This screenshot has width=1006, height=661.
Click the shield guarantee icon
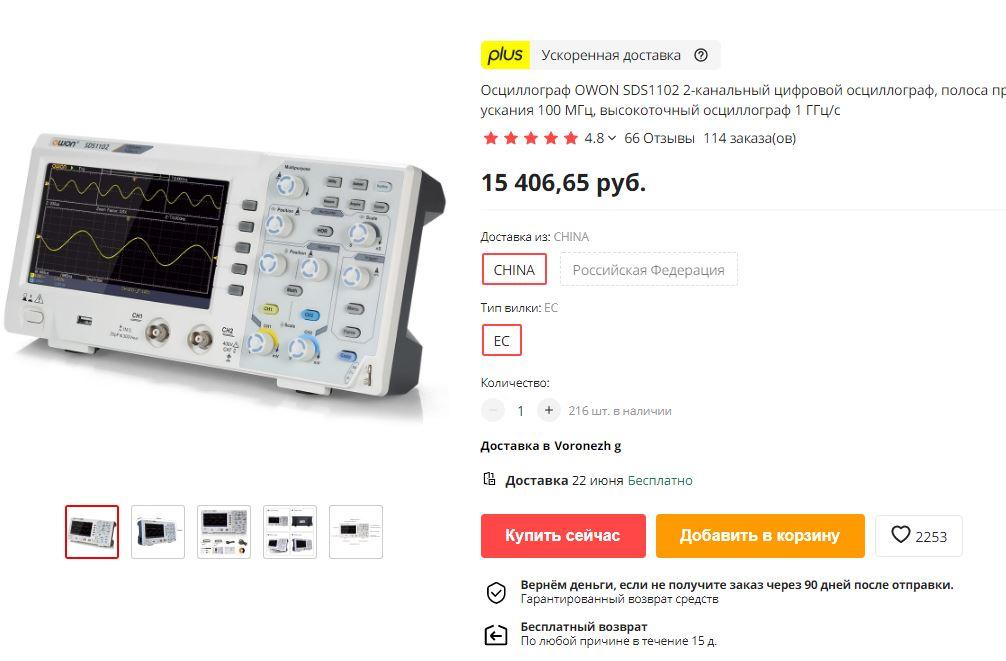click(x=496, y=592)
